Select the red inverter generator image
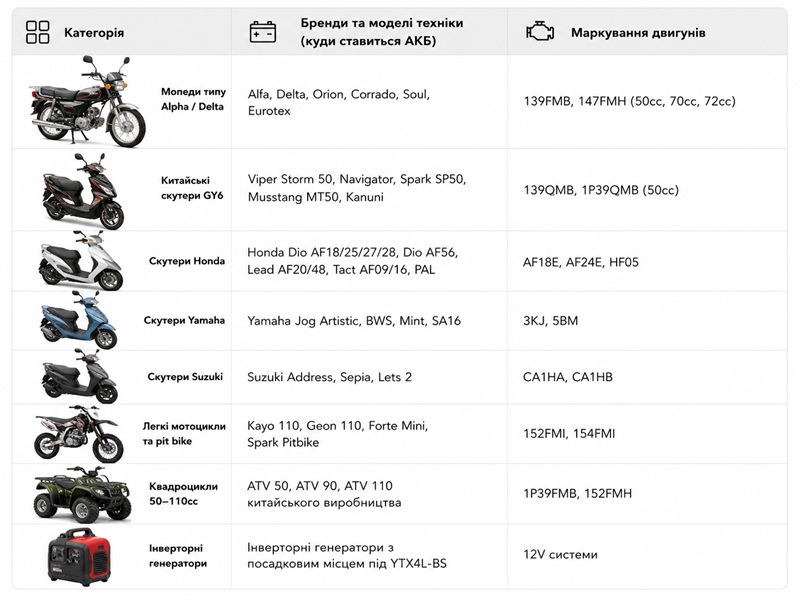The image size is (800, 600). tap(79, 557)
